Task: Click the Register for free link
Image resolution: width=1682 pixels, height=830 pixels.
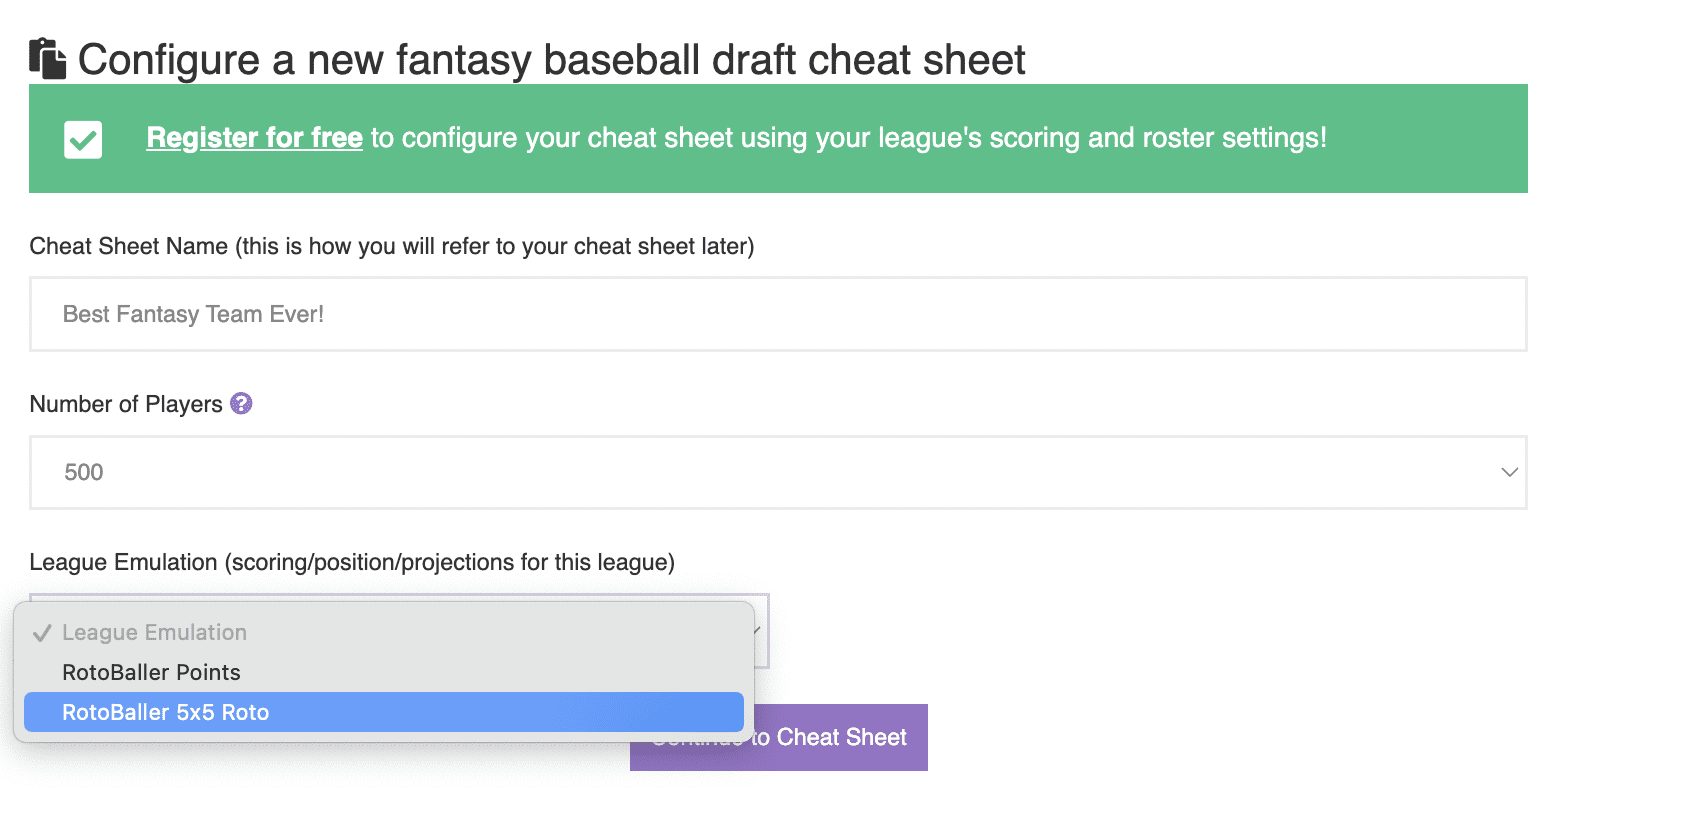Action: (x=254, y=138)
